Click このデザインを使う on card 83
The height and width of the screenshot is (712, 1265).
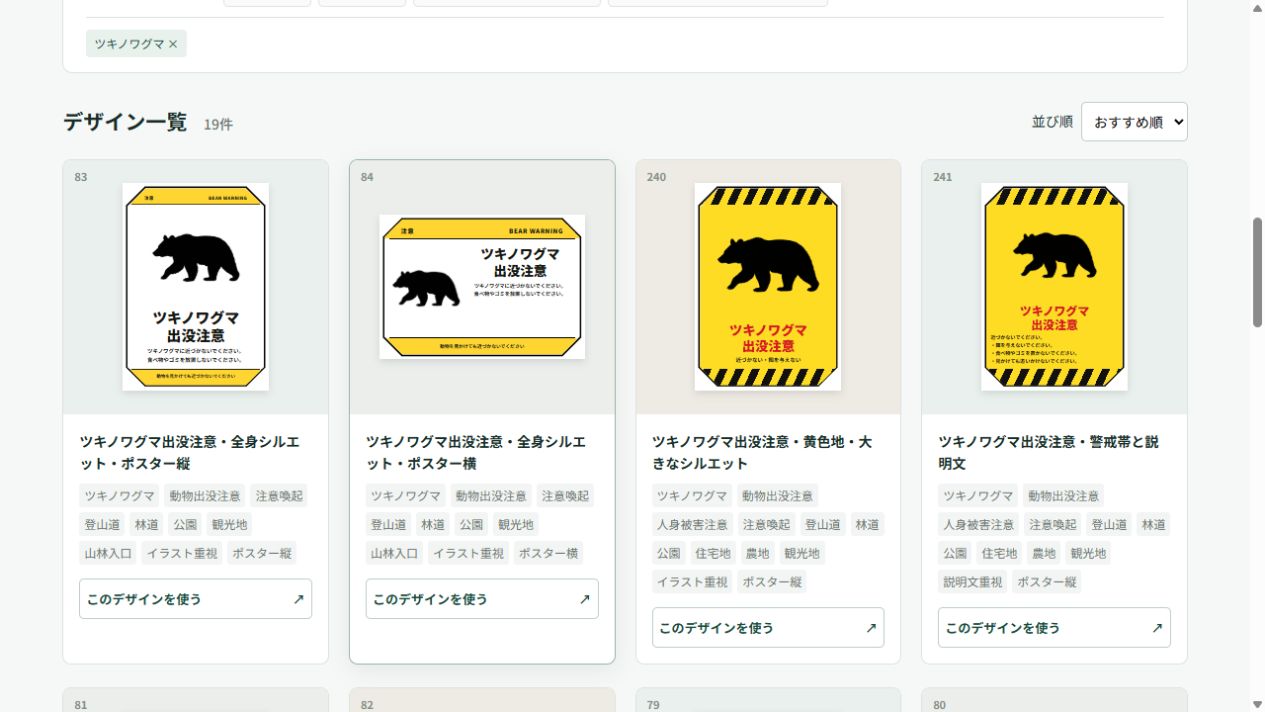click(195, 599)
